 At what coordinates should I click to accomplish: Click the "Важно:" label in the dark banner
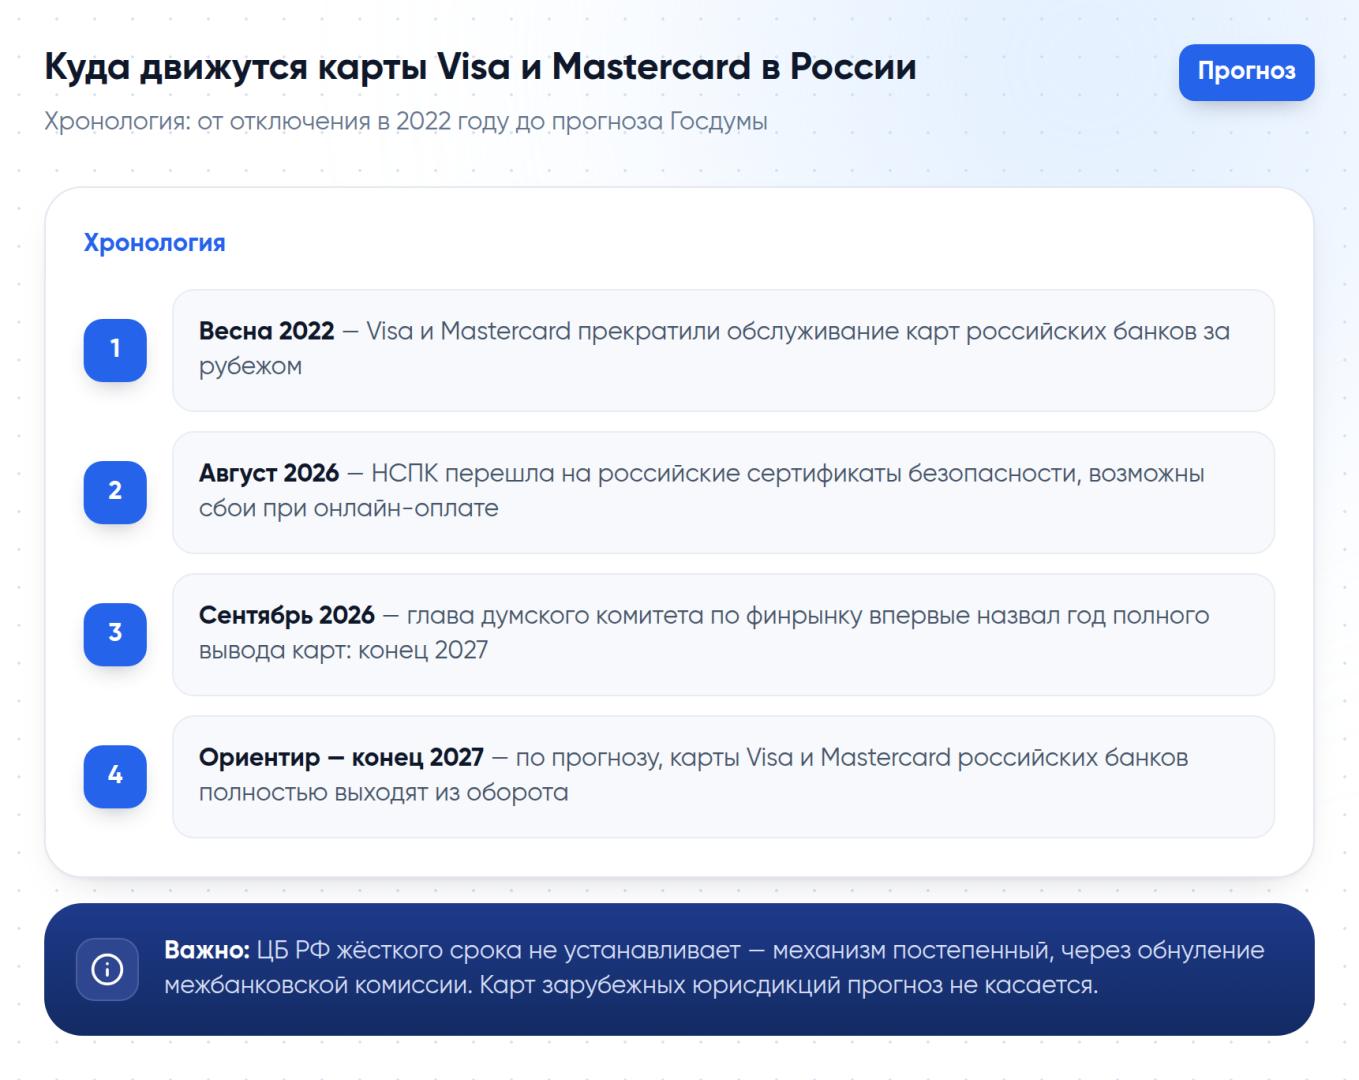pos(207,950)
